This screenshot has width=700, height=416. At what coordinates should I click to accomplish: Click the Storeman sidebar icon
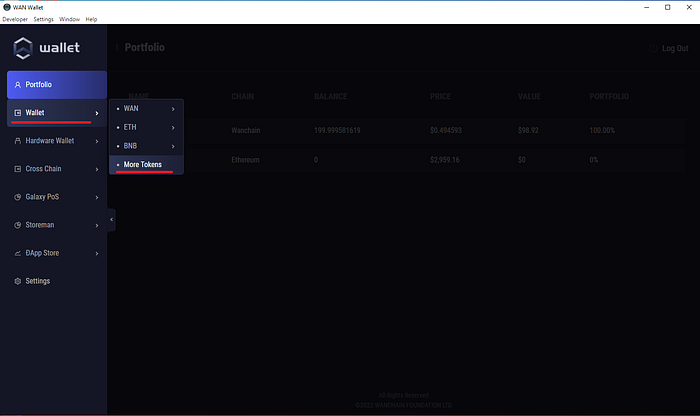17,225
